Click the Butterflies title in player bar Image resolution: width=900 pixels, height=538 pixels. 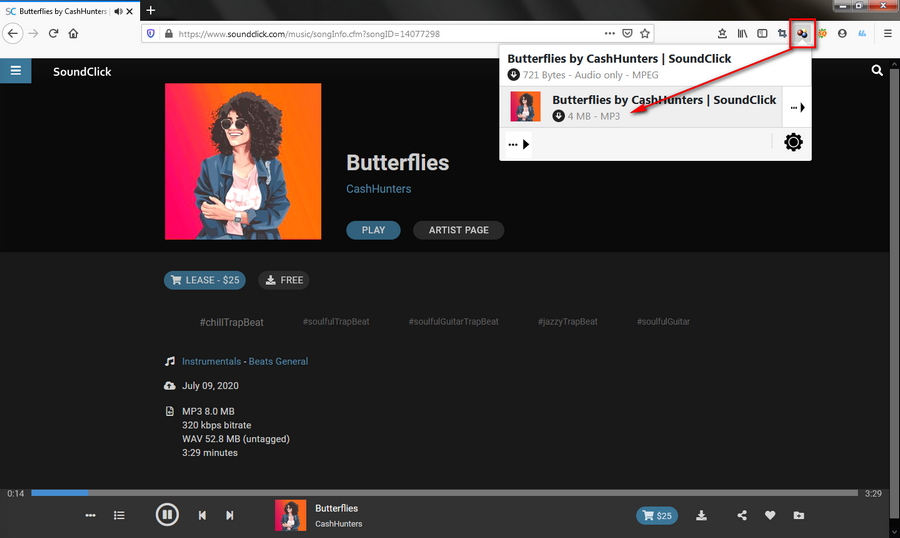pos(336,508)
